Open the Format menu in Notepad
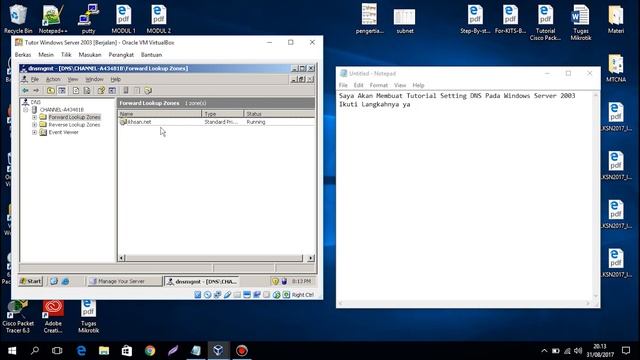The height and width of the screenshot is (360, 640). (378, 85)
